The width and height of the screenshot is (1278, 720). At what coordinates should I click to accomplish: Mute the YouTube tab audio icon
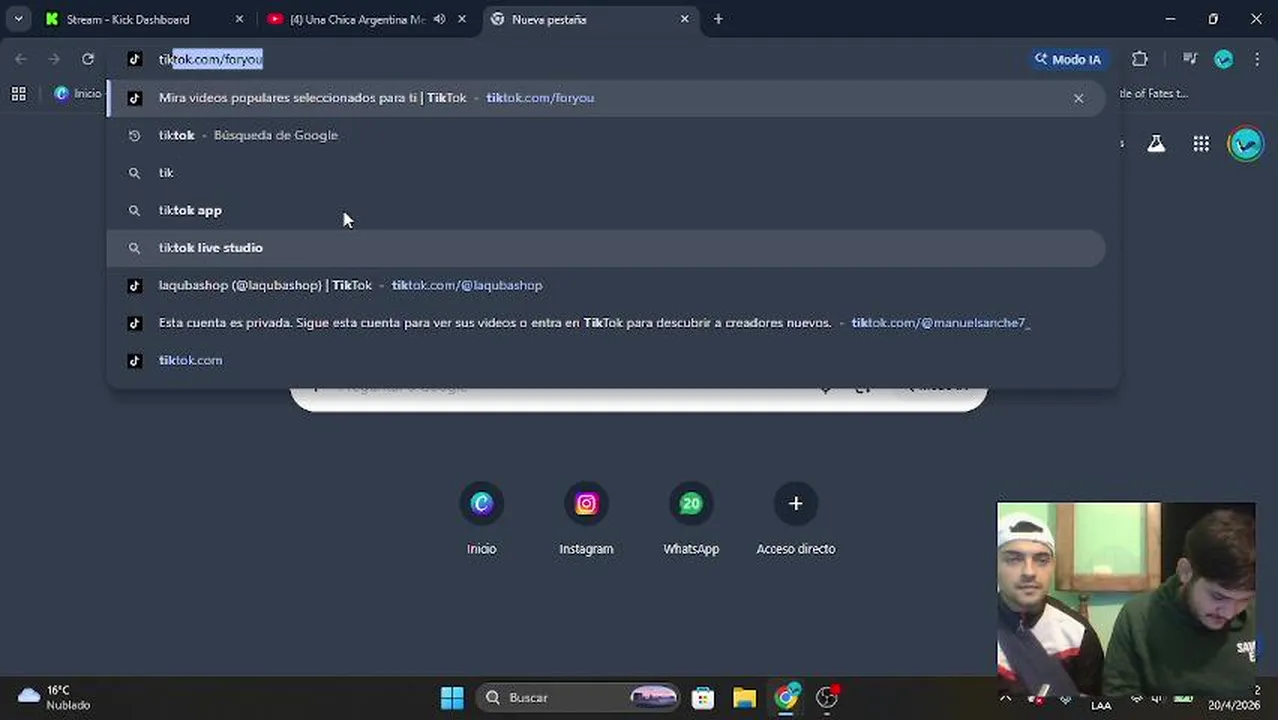pyautogui.click(x=439, y=19)
